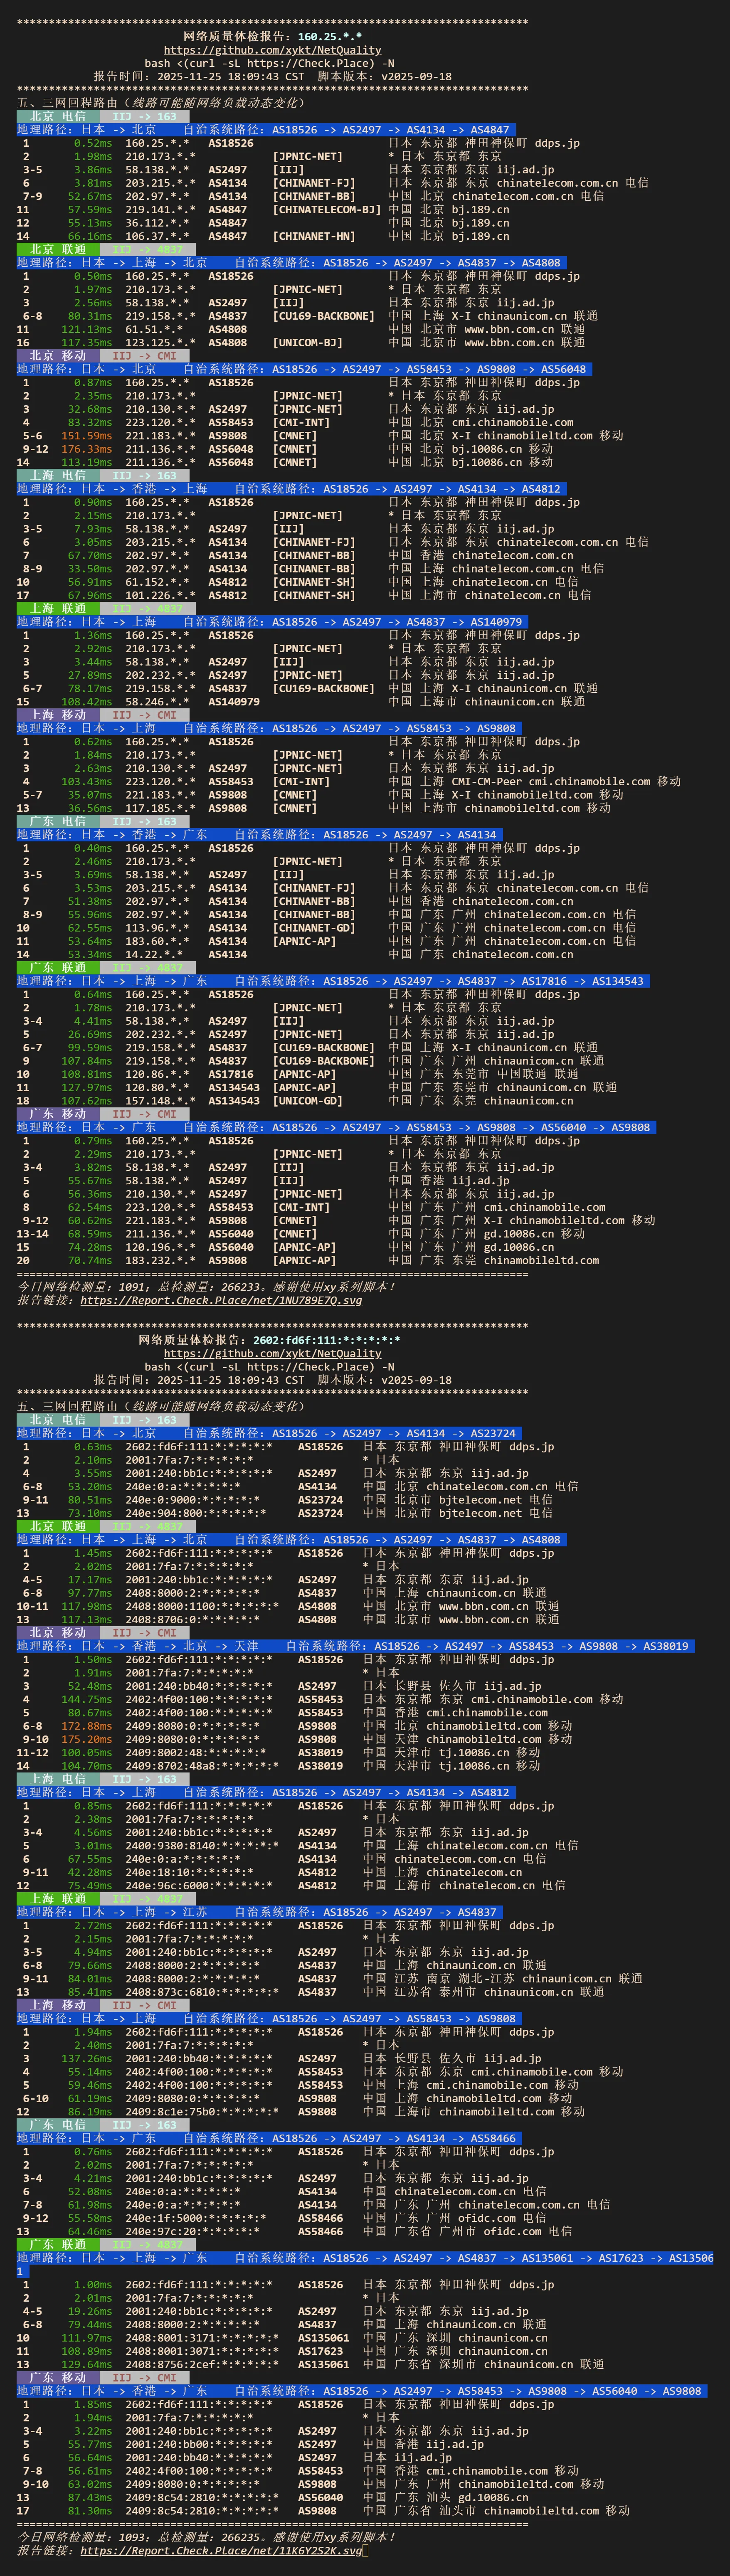Click the IP address 157.148.*.*
The image size is (730, 2576).
click(x=160, y=1101)
